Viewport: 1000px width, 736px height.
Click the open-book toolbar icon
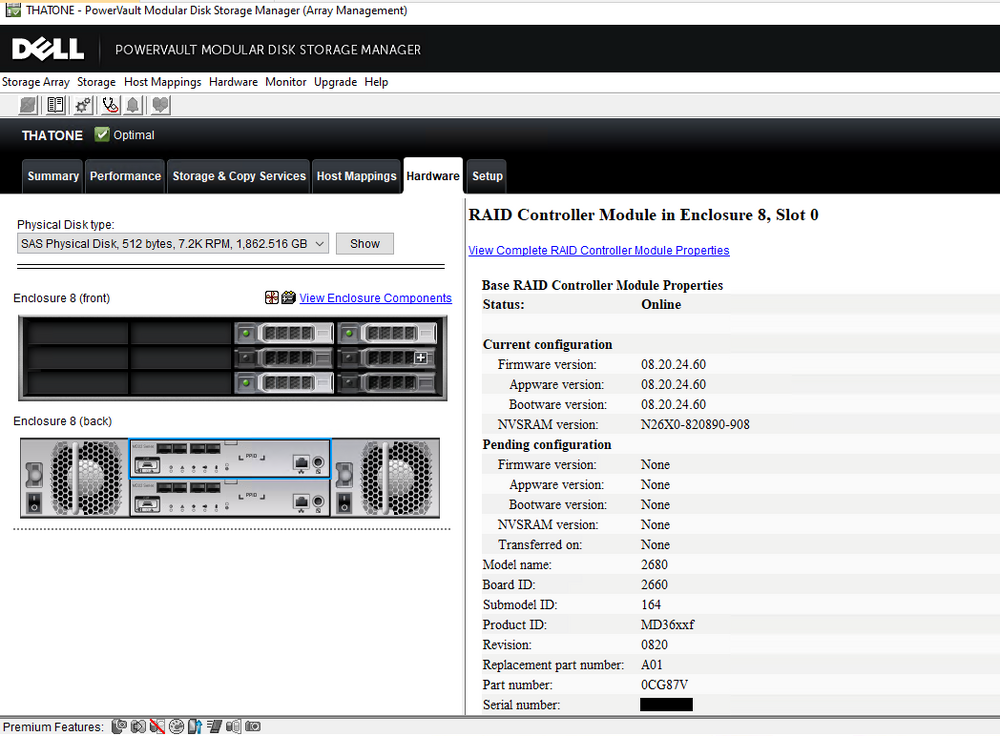point(55,105)
